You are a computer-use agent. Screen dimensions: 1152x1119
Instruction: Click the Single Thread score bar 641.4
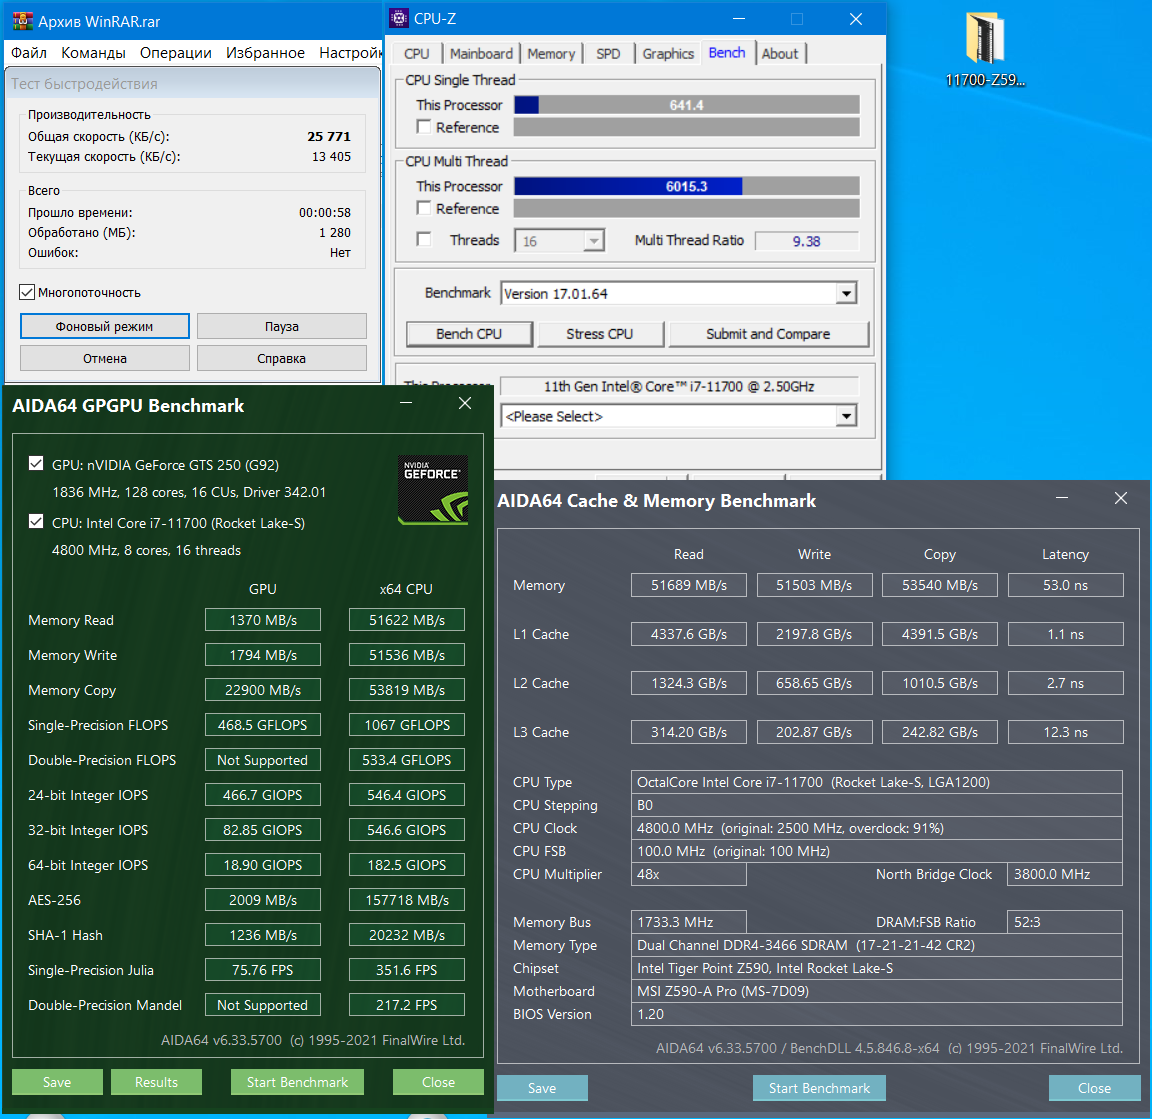tap(687, 105)
